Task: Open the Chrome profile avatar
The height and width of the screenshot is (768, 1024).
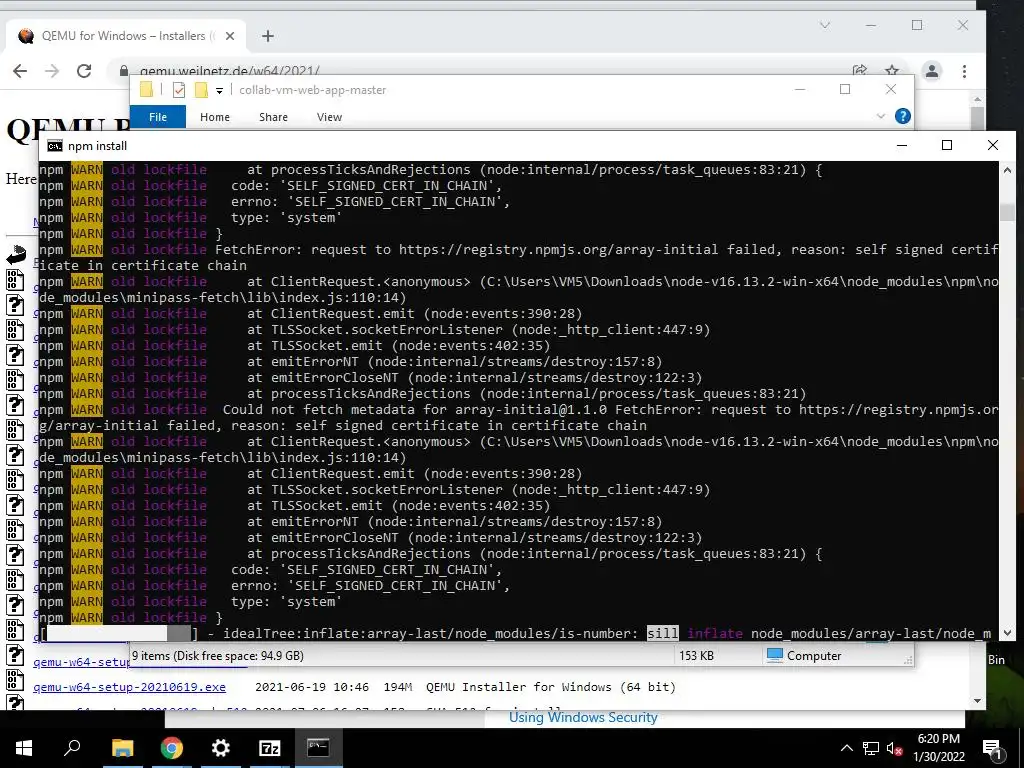Action: point(932,71)
